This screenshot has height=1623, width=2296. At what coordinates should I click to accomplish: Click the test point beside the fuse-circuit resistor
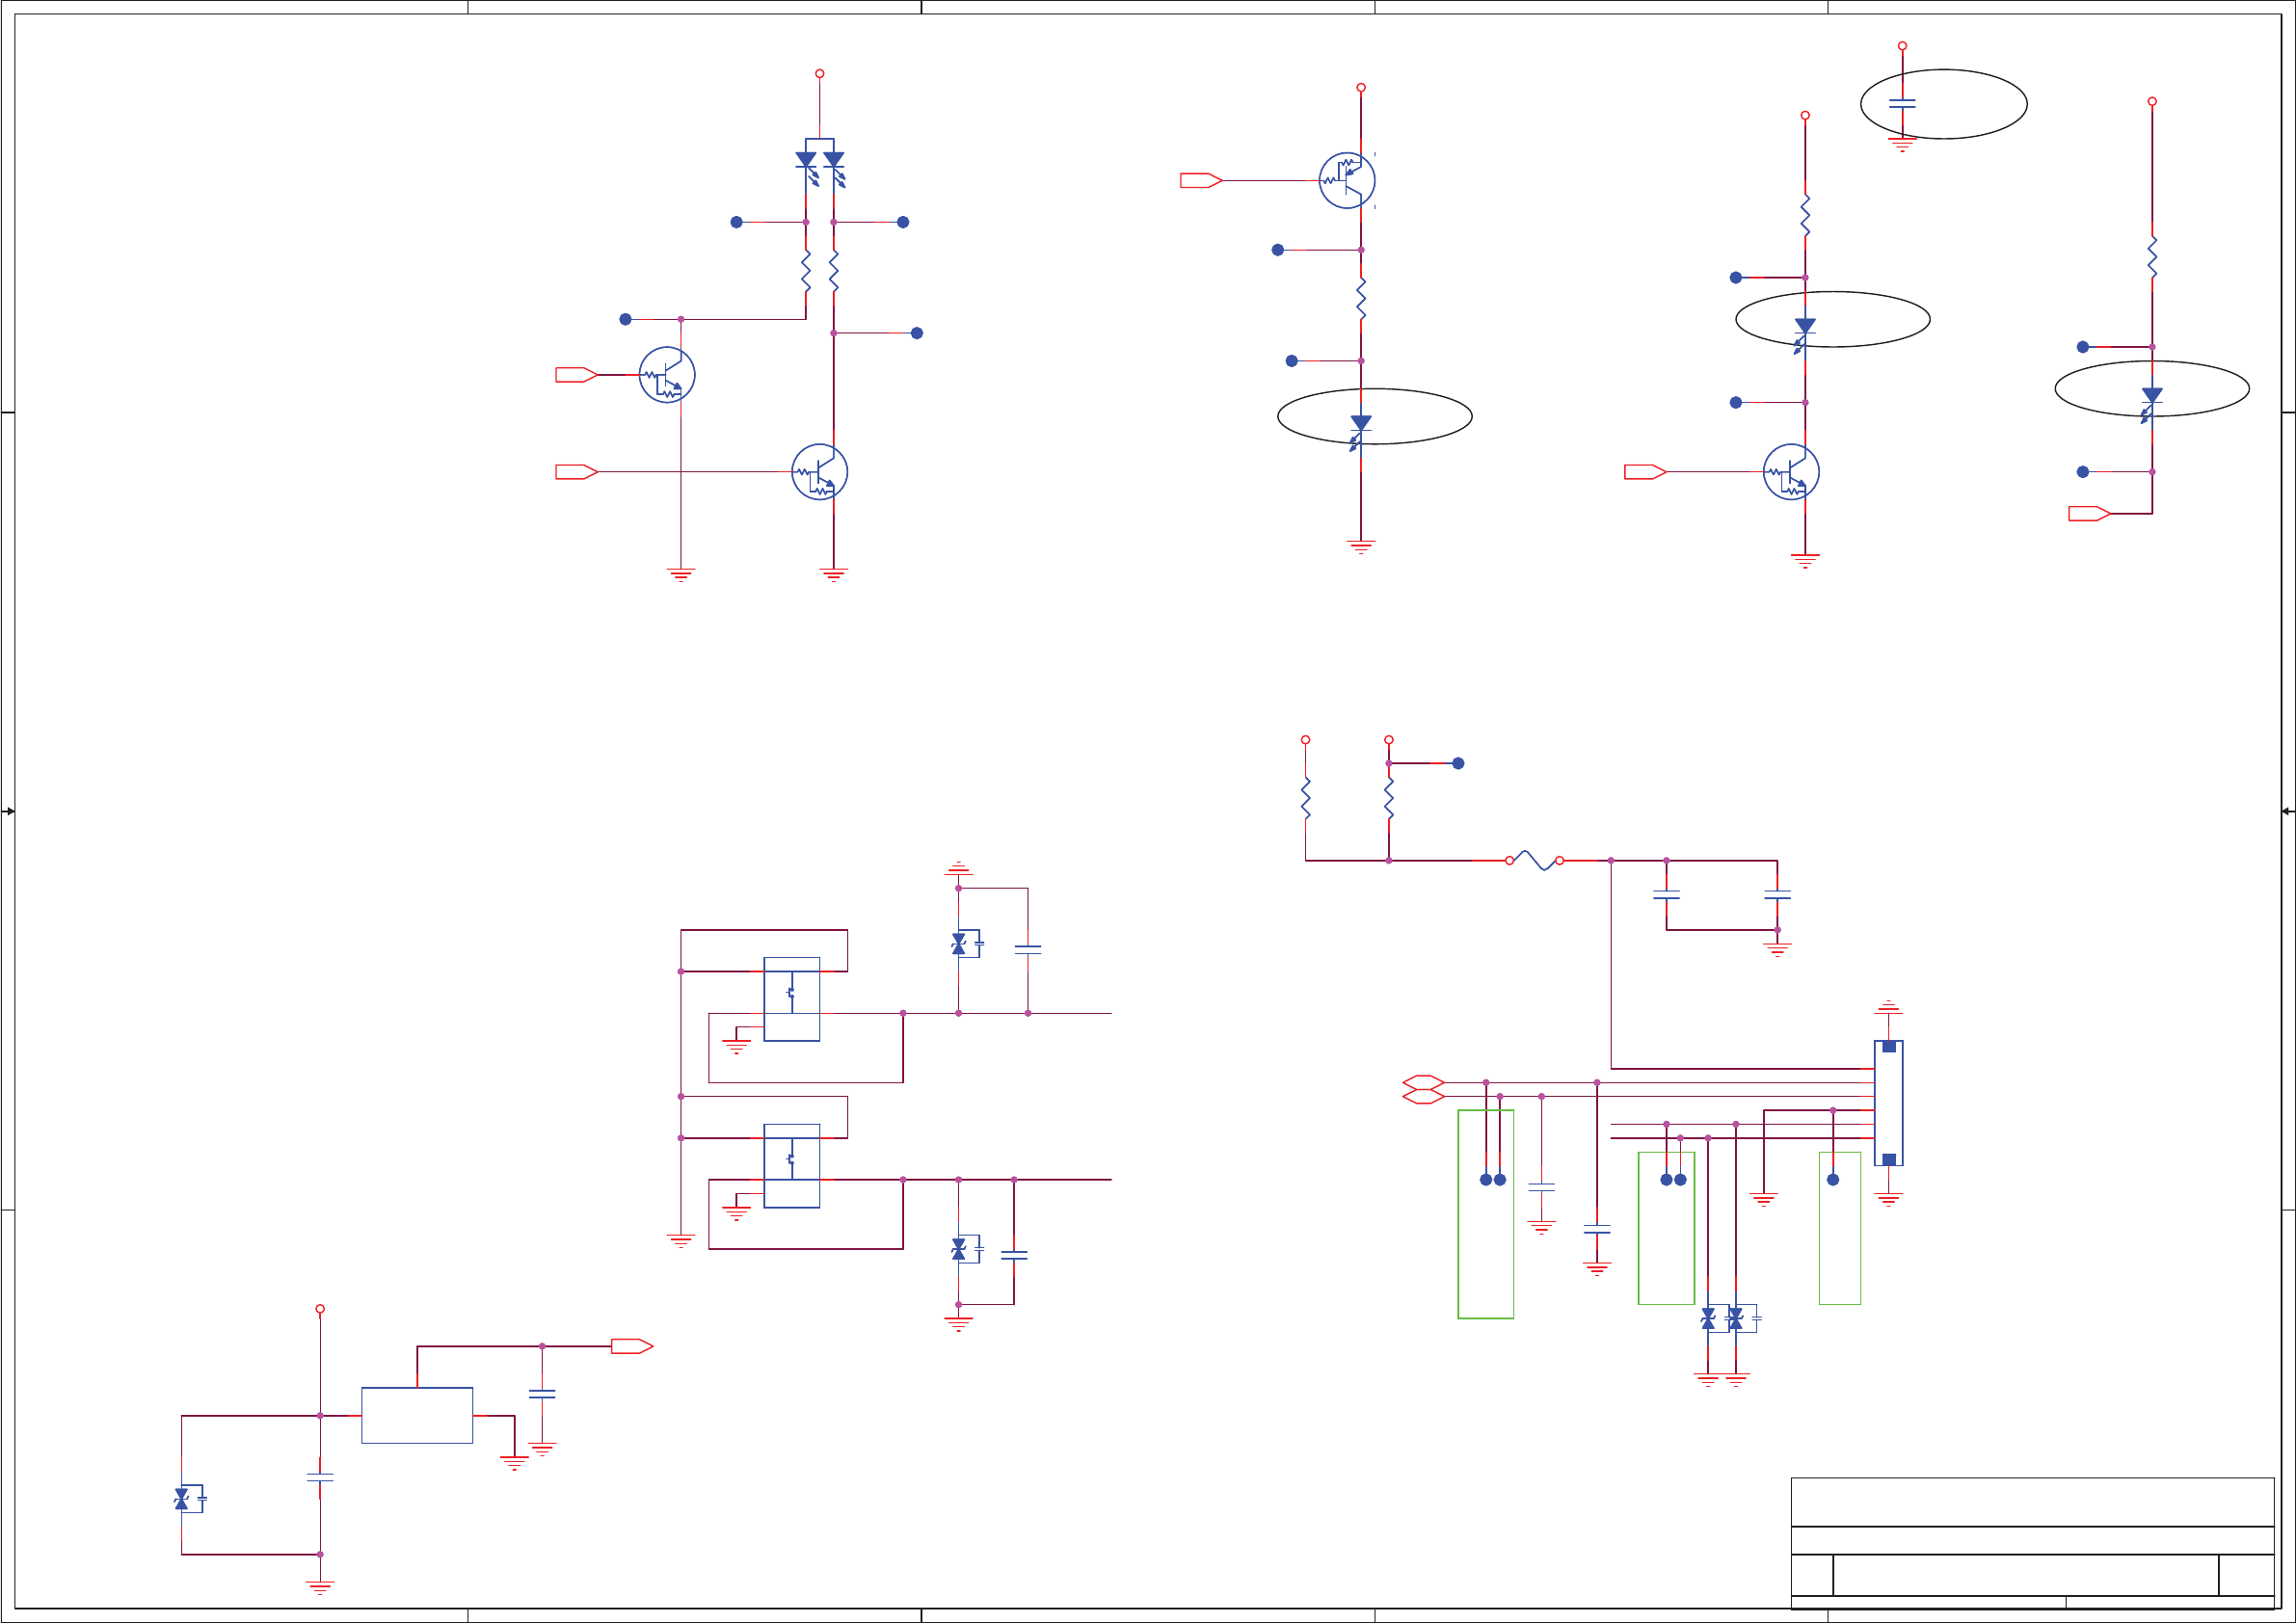1458,763
